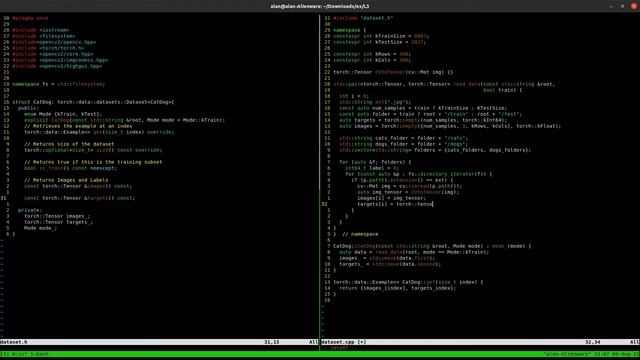Click the 'int i = 0;' line
The image size is (640, 360).
coord(354,96)
